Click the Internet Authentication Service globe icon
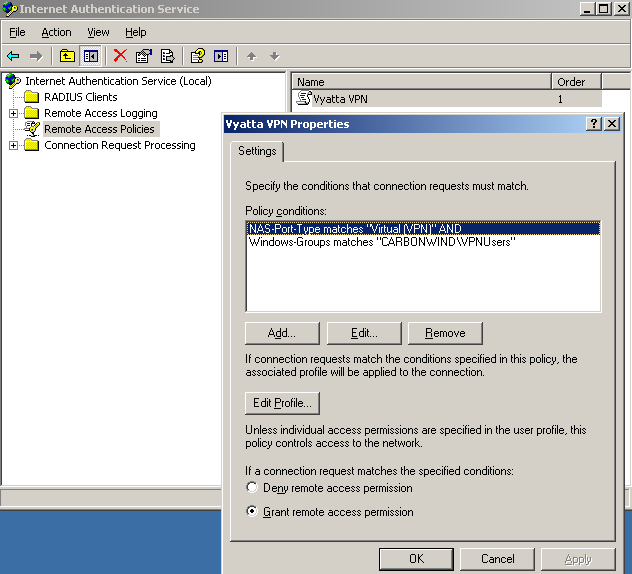 pyautogui.click(x=13, y=81)
